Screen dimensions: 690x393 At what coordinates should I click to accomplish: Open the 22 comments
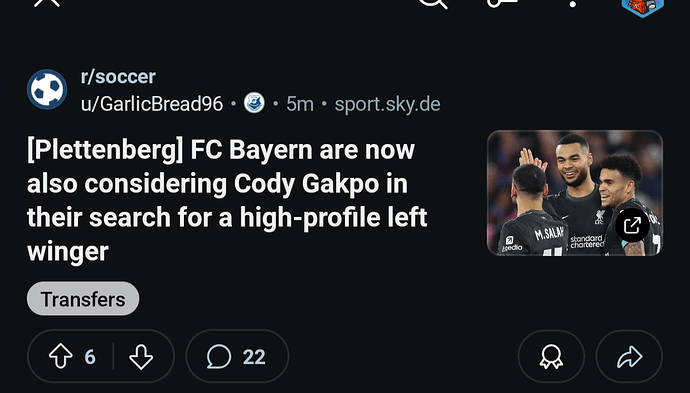pyautogui.click(x=237, y=356)
